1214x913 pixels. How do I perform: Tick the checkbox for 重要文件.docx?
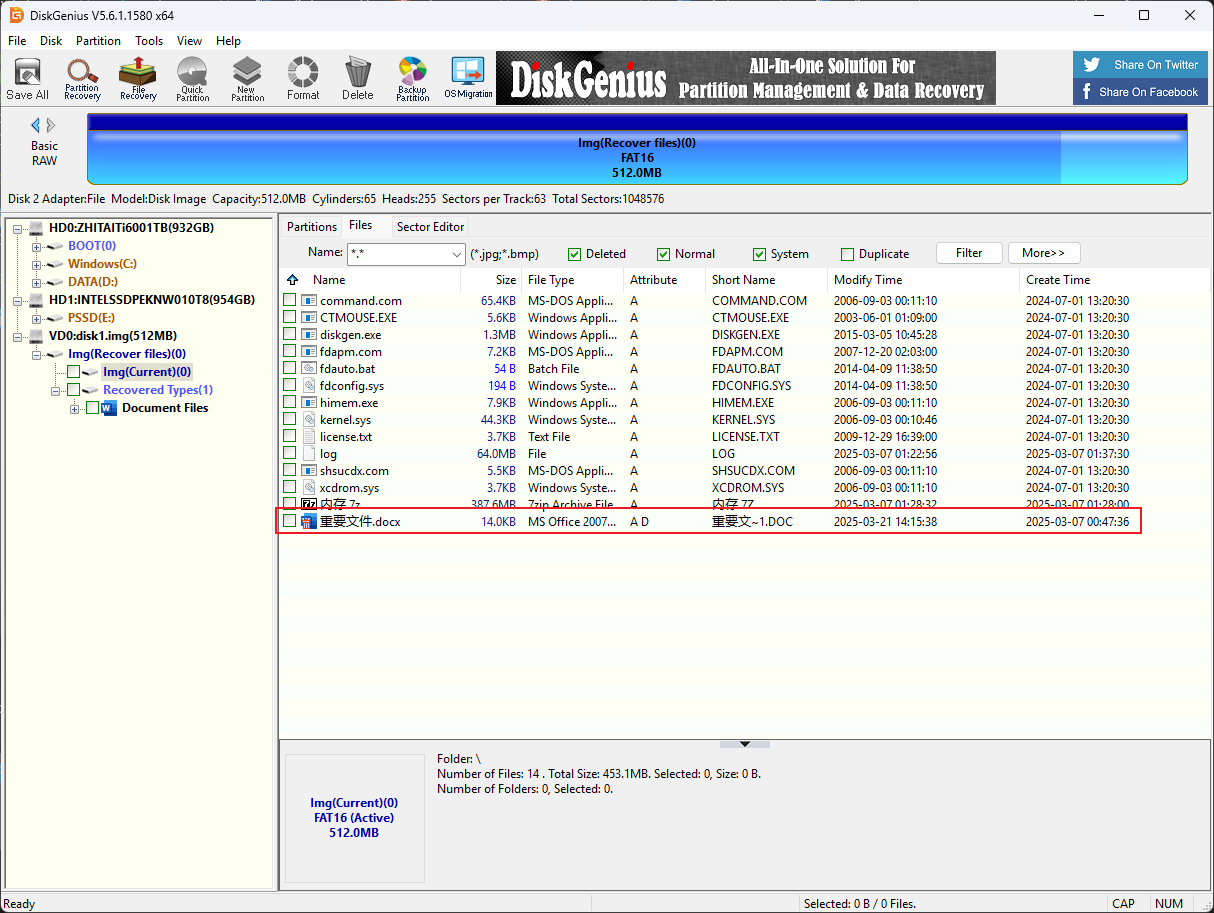[290, 521]
